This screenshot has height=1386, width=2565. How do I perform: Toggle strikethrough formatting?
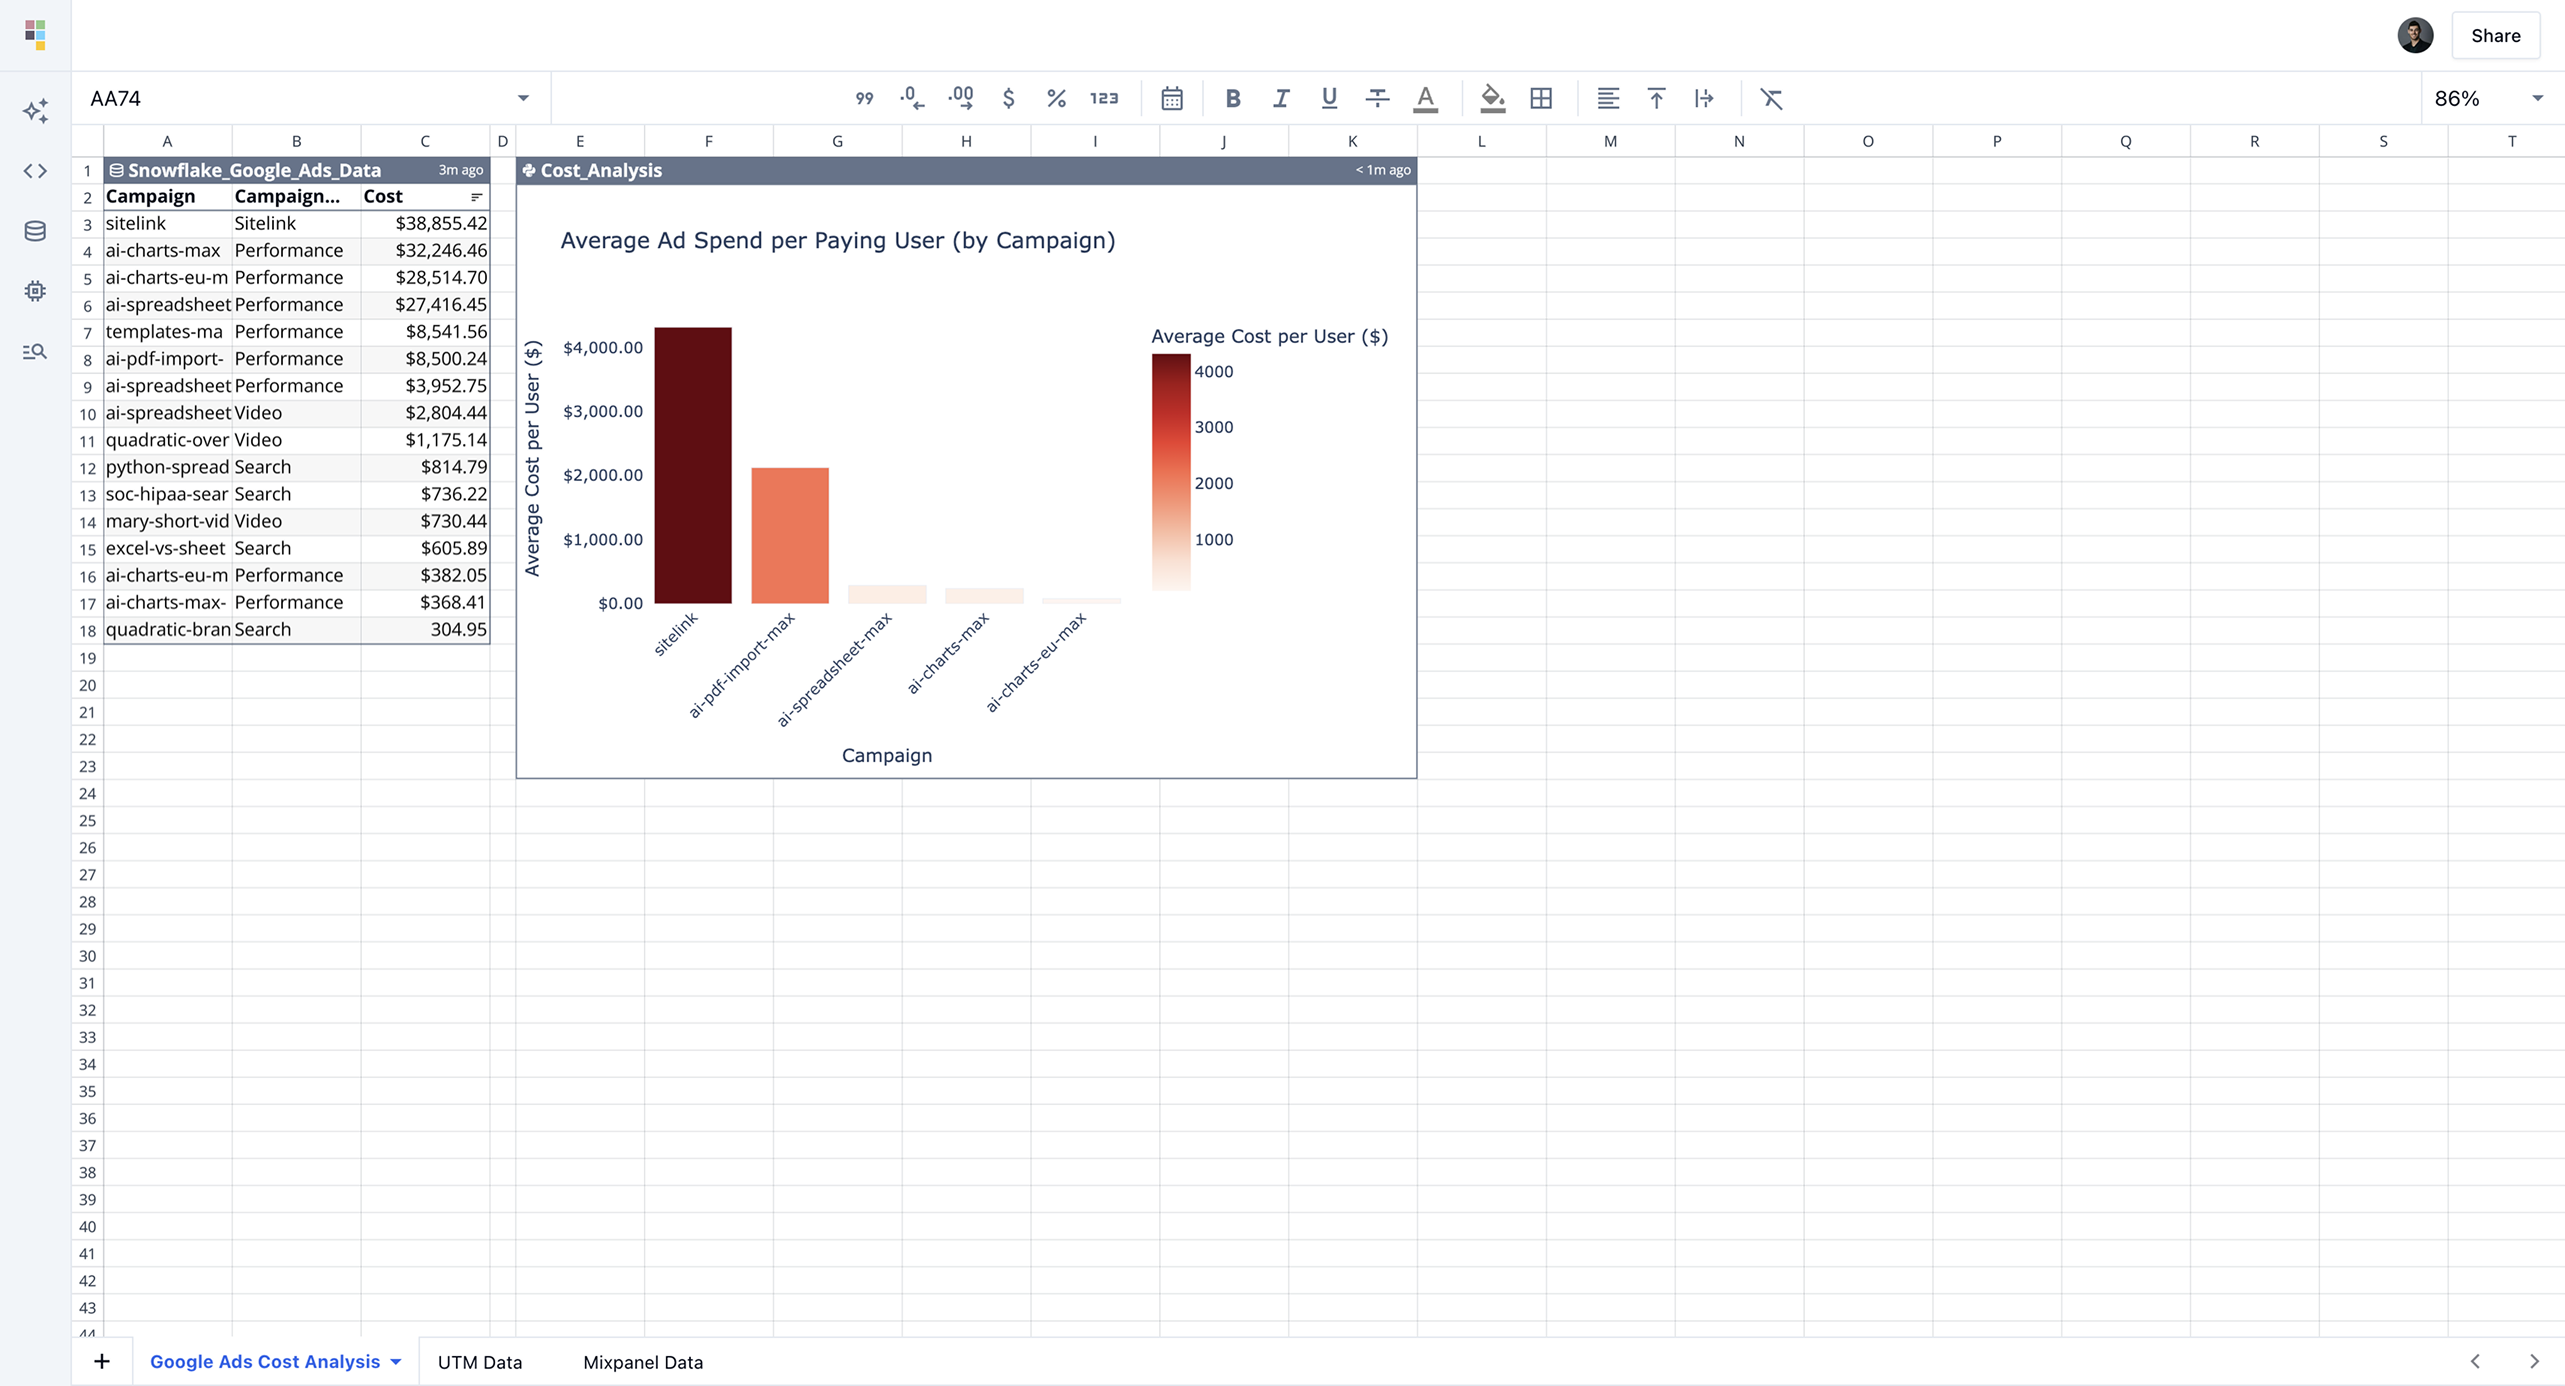click(1377, 98)
